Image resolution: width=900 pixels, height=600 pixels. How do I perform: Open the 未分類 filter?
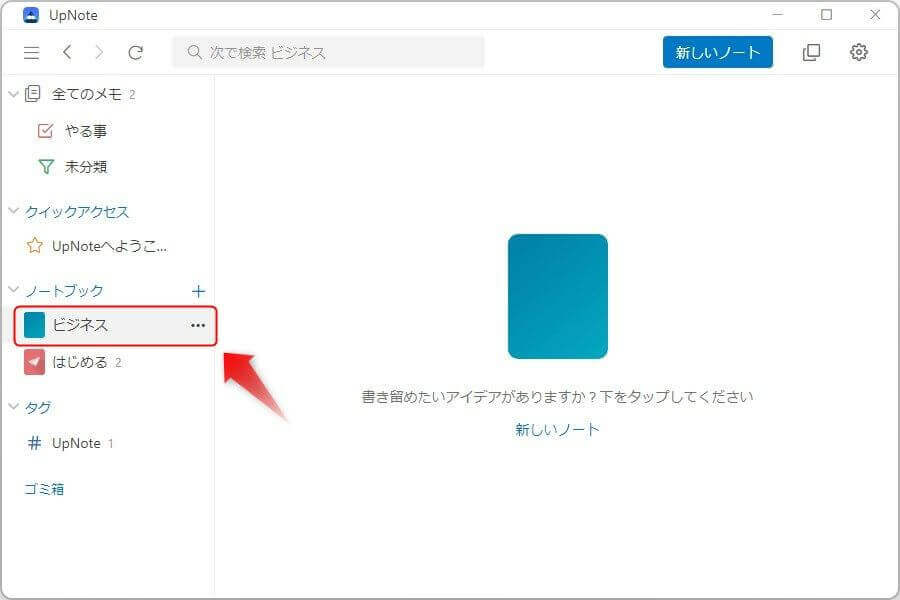[73, 167]
